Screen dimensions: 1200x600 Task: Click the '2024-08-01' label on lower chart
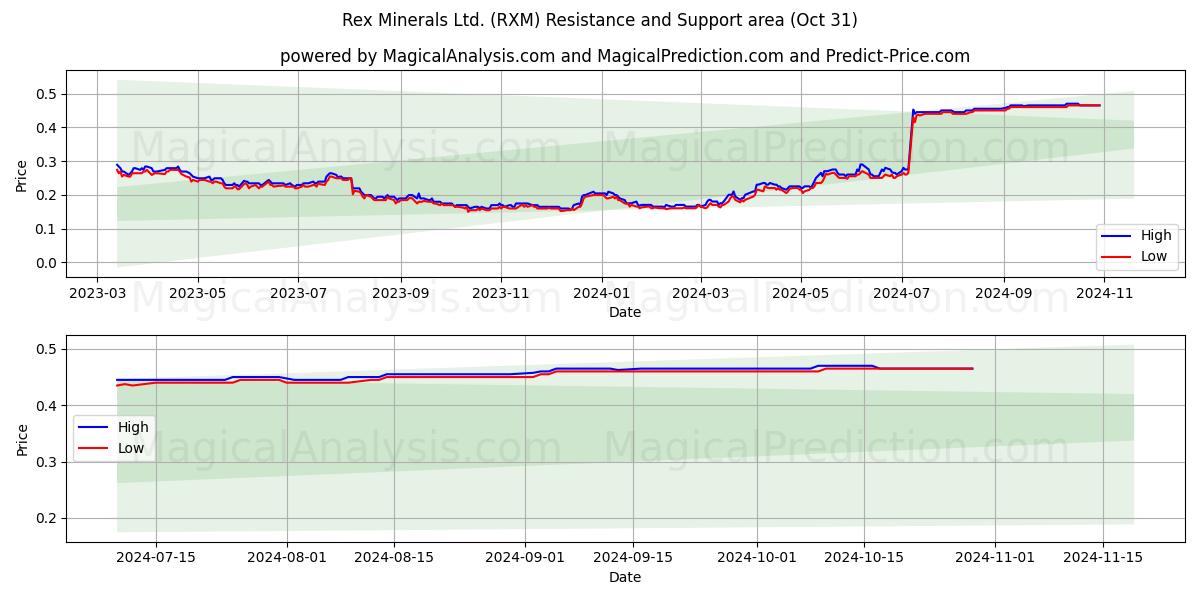tap(287, 559)
